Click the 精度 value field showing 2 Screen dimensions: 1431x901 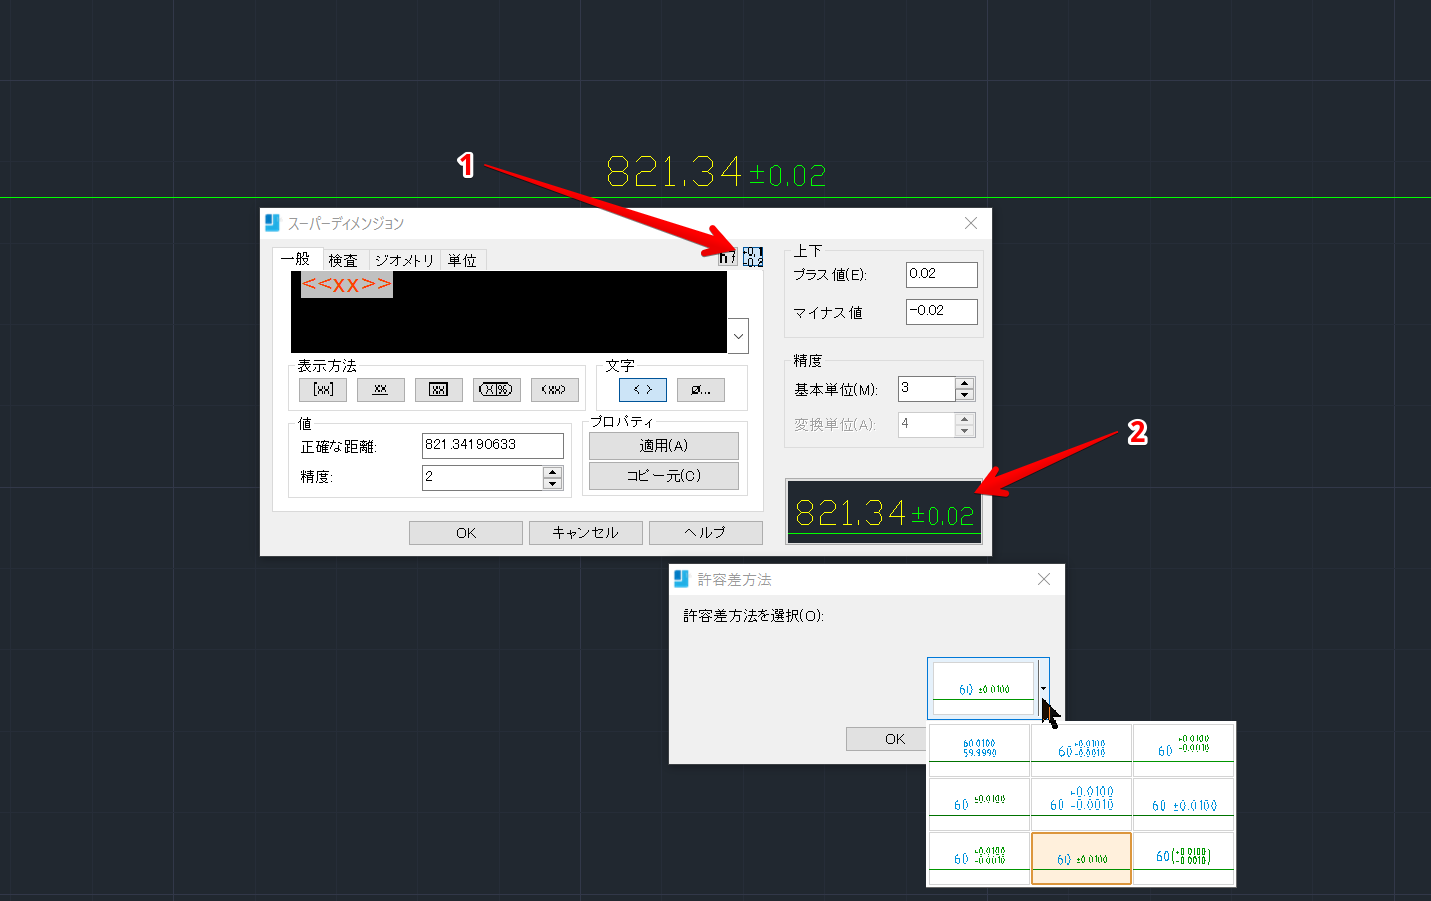(482, 477)
